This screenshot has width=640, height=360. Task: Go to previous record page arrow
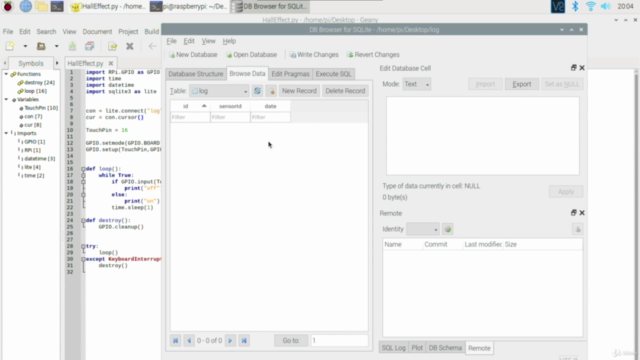[x=189, y=340]
